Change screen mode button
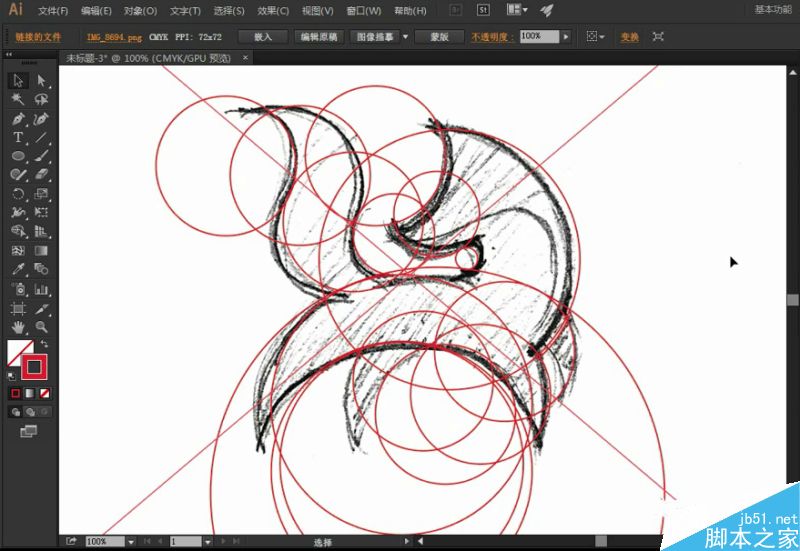Image resolution: width=800 pixels, height=551 pixels. 29,432
